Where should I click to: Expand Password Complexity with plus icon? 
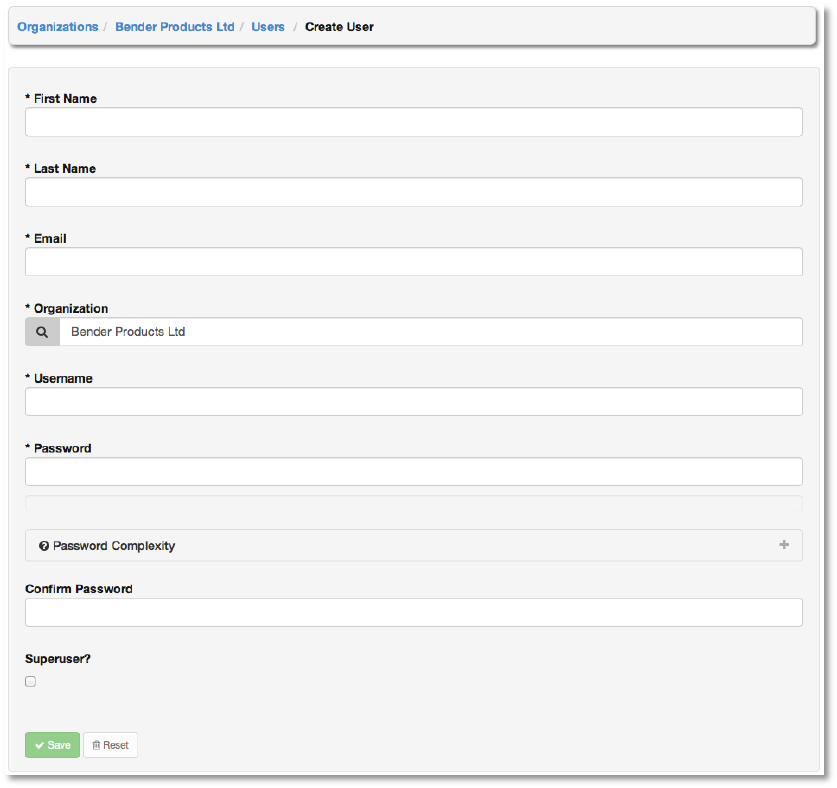point(784,545)
